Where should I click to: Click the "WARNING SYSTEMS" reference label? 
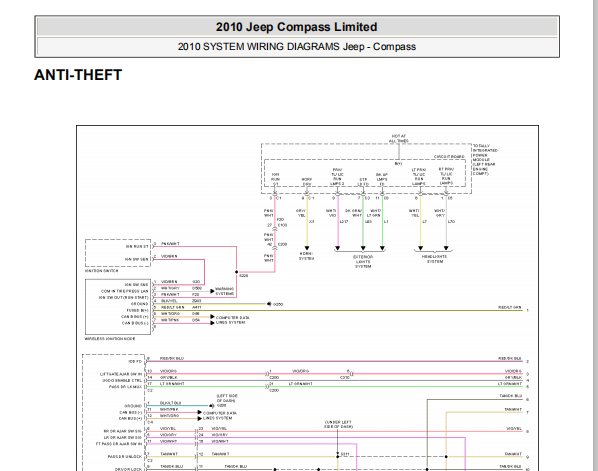(225, 291)
